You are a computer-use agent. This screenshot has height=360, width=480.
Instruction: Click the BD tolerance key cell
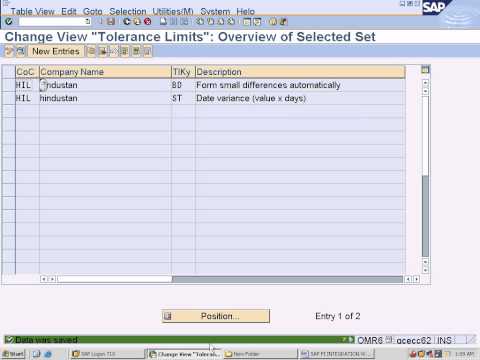click(x=183, y=85)
